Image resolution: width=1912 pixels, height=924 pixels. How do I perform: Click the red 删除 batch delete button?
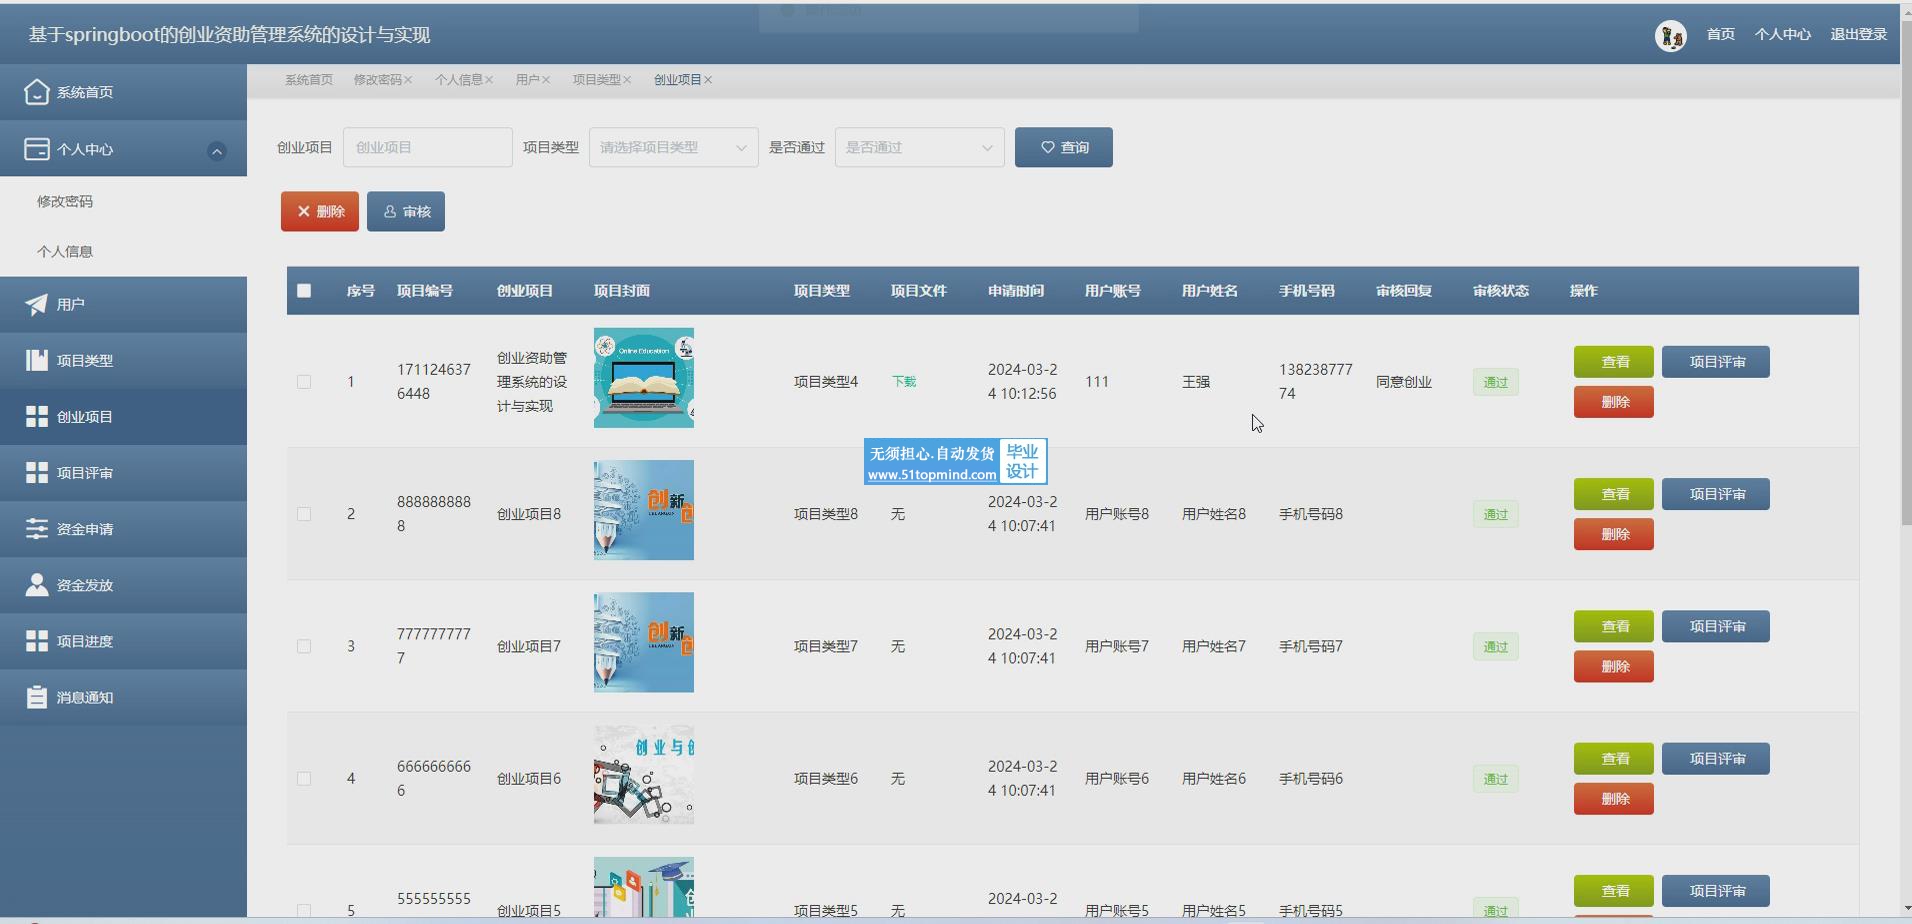(x=320, y=212)
